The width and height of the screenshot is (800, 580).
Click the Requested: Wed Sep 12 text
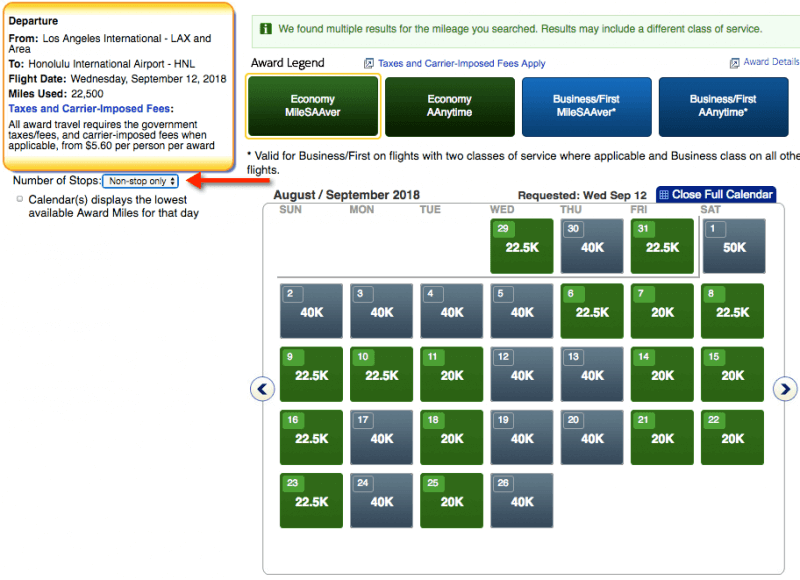point(582,195)
